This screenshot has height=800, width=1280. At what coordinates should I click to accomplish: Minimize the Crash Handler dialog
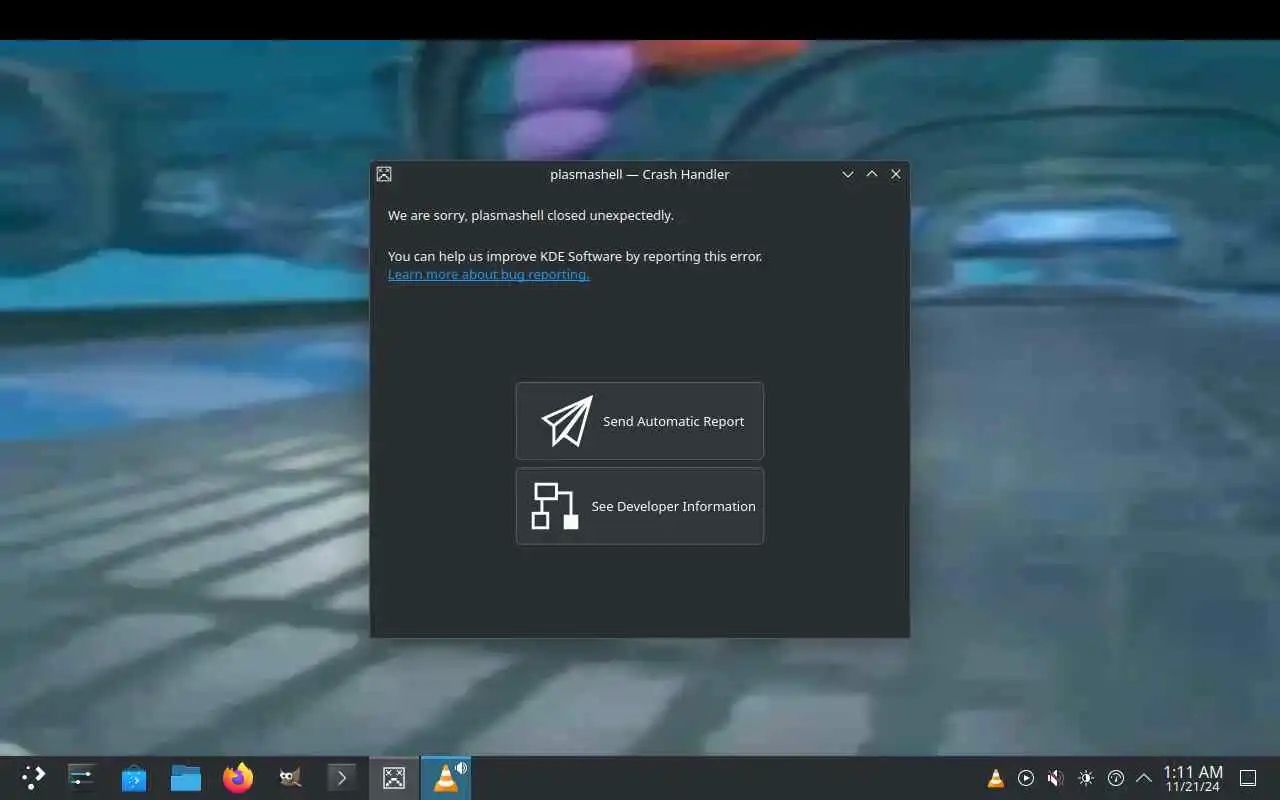pyautogui.click(x=848, y=174)
